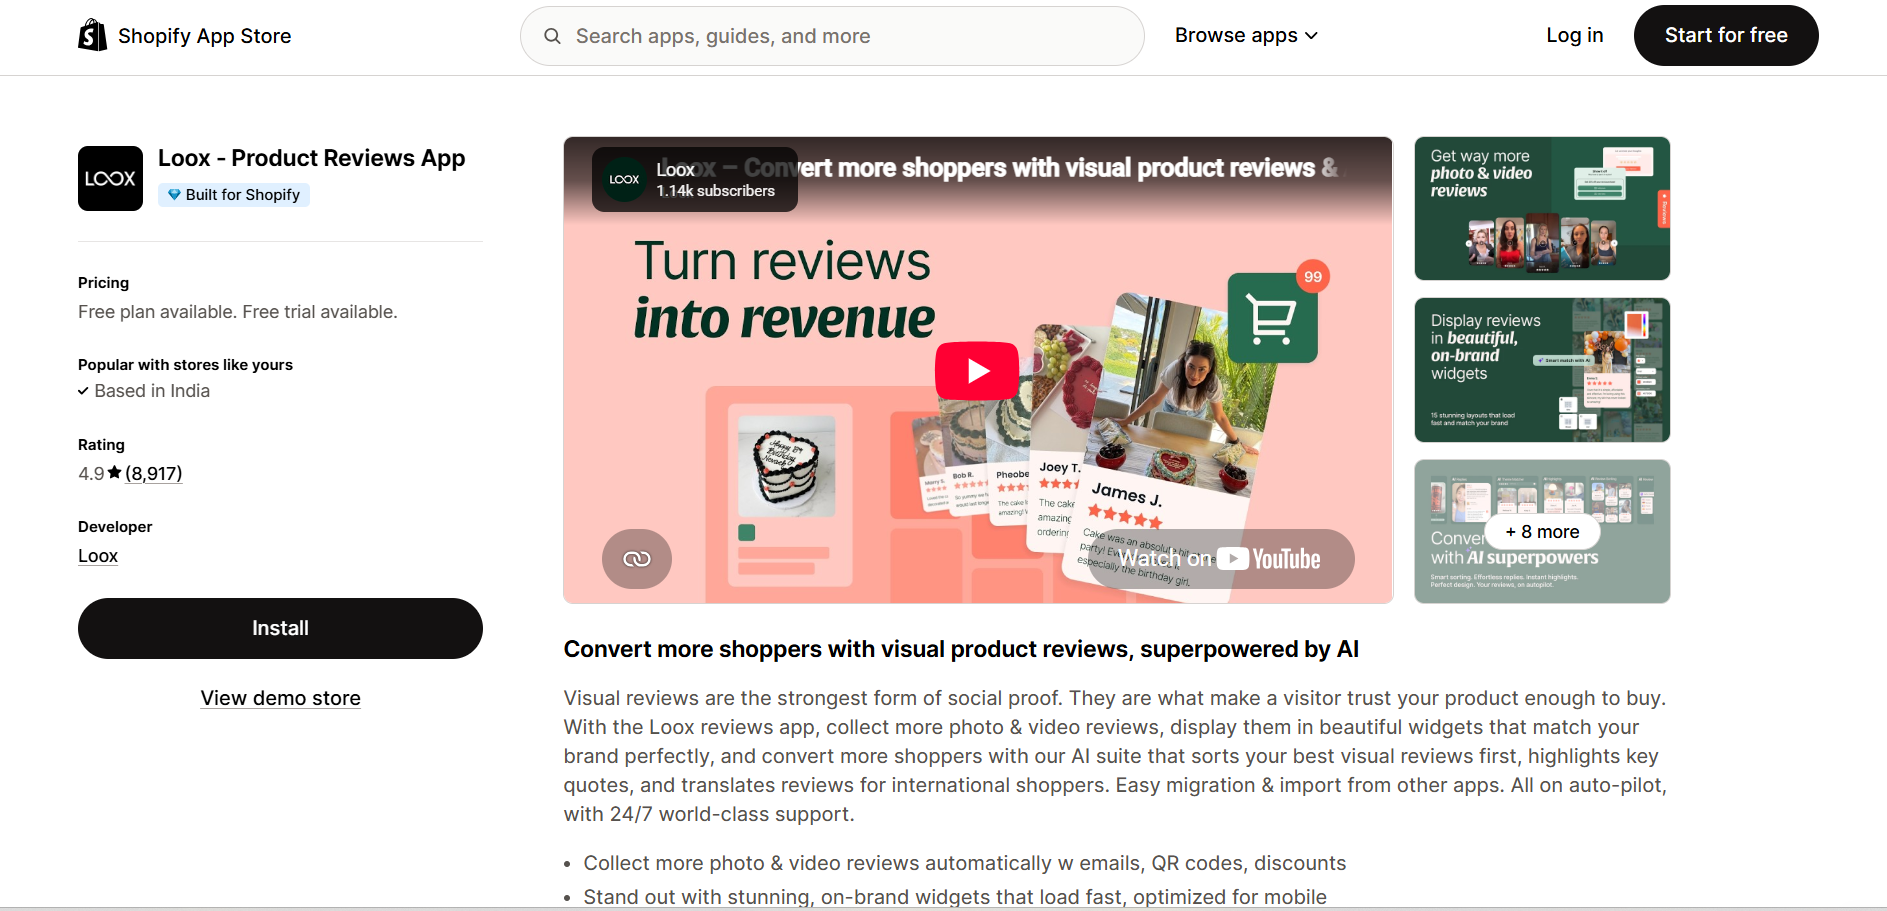This screenshot has width=1887, height=911.
Task: Play the Loox YouTube video
Action: (x=977, y=371)
